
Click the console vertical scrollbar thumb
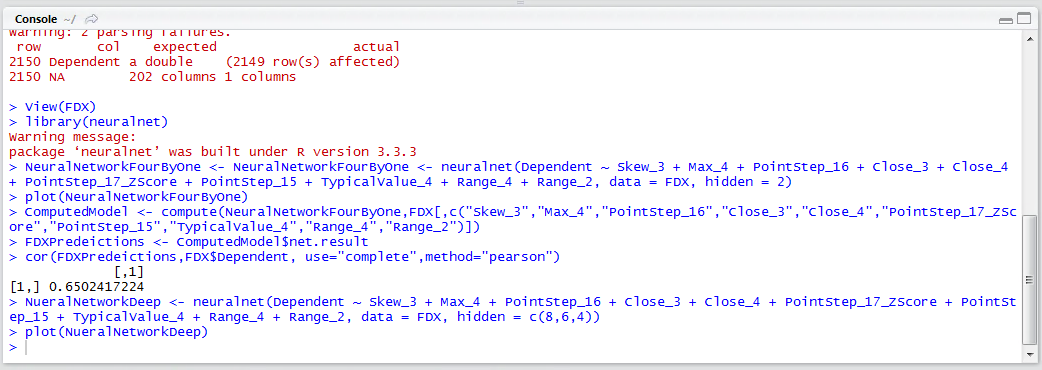click(1029, 282)
